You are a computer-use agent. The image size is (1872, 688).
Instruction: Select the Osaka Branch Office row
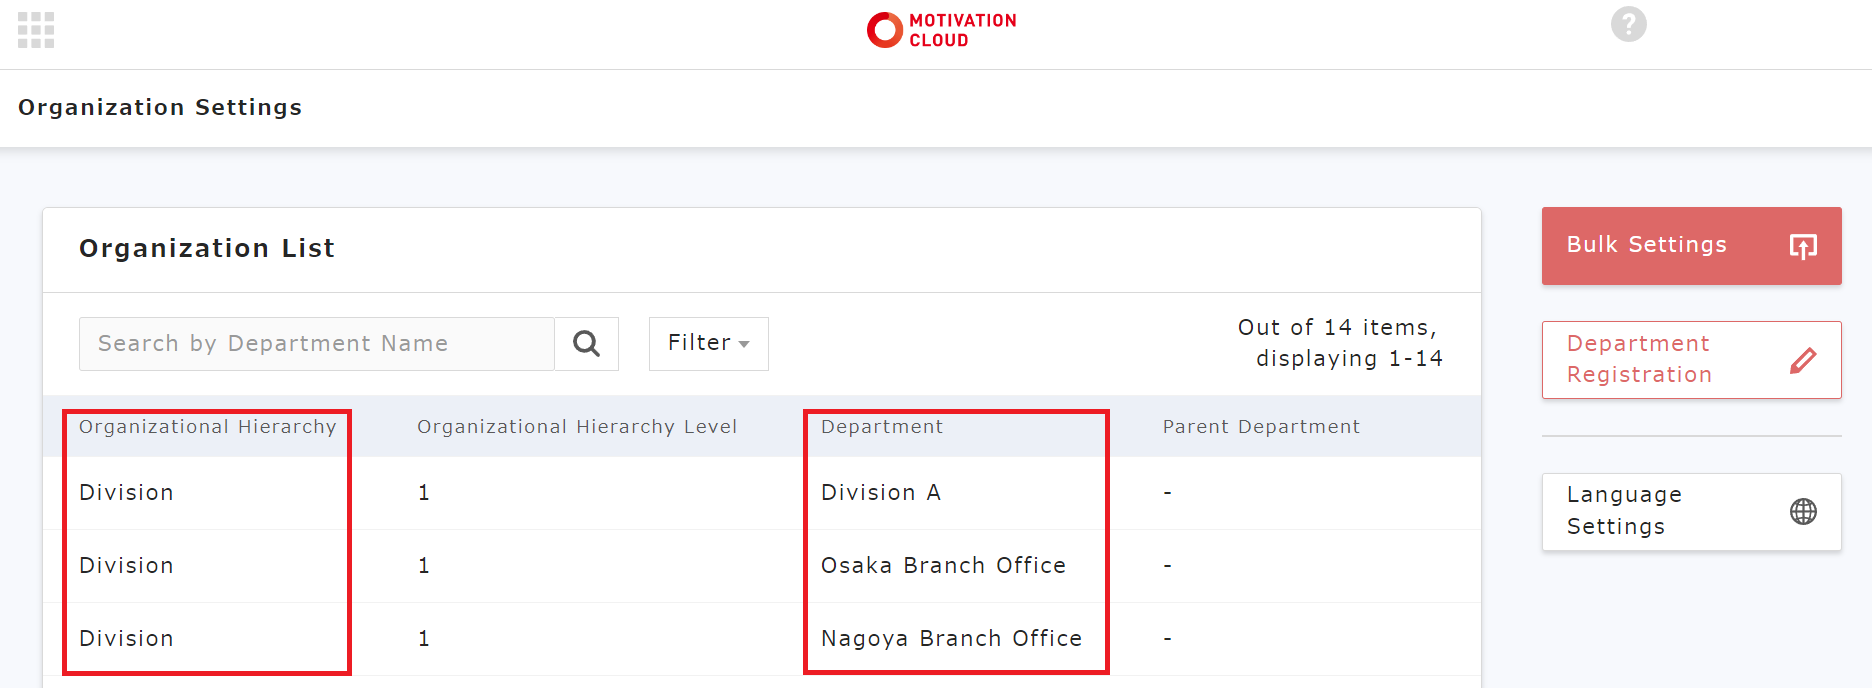pos(762,566)
